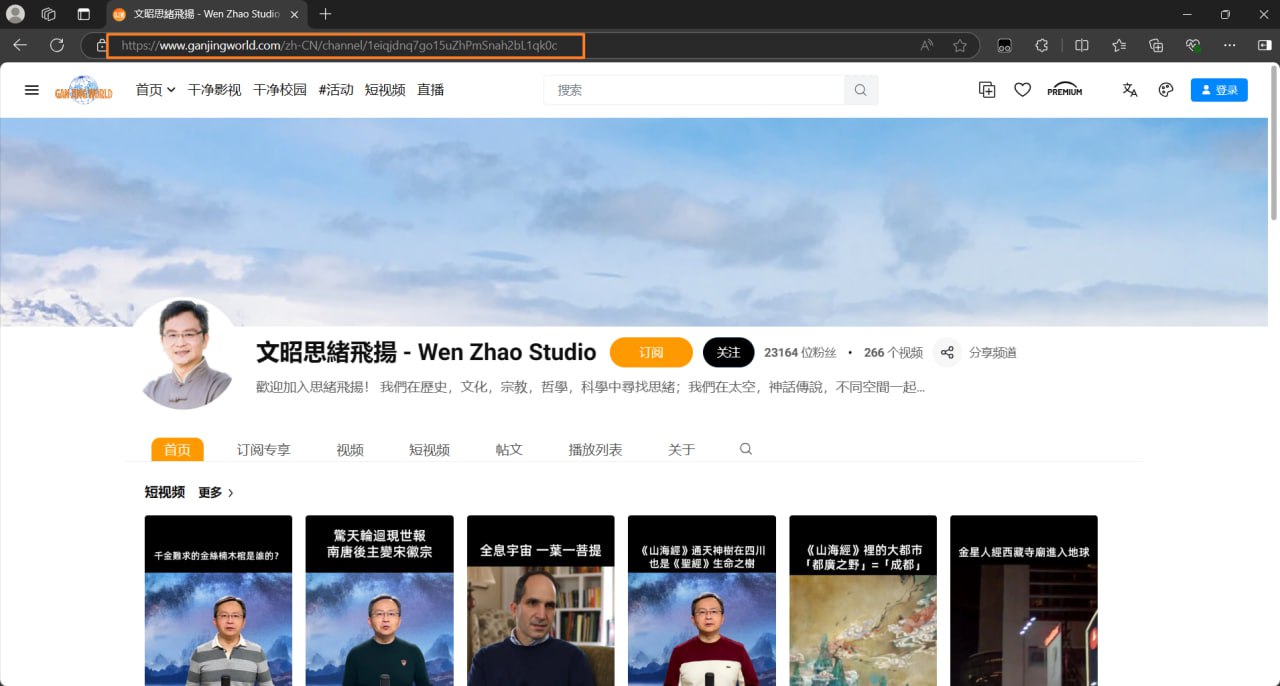This screenshot has height=686, width=1280.
Task: Open browser settings ellipsis menu
Action: pyautogui.click(x=1231, y=45)
